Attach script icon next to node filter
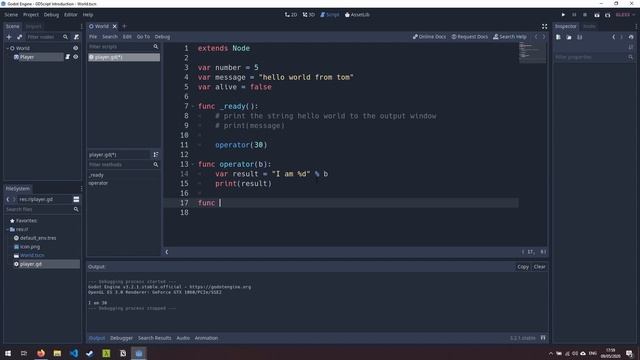The height and width of the screenshot is (360, 640). coord(76,37)
